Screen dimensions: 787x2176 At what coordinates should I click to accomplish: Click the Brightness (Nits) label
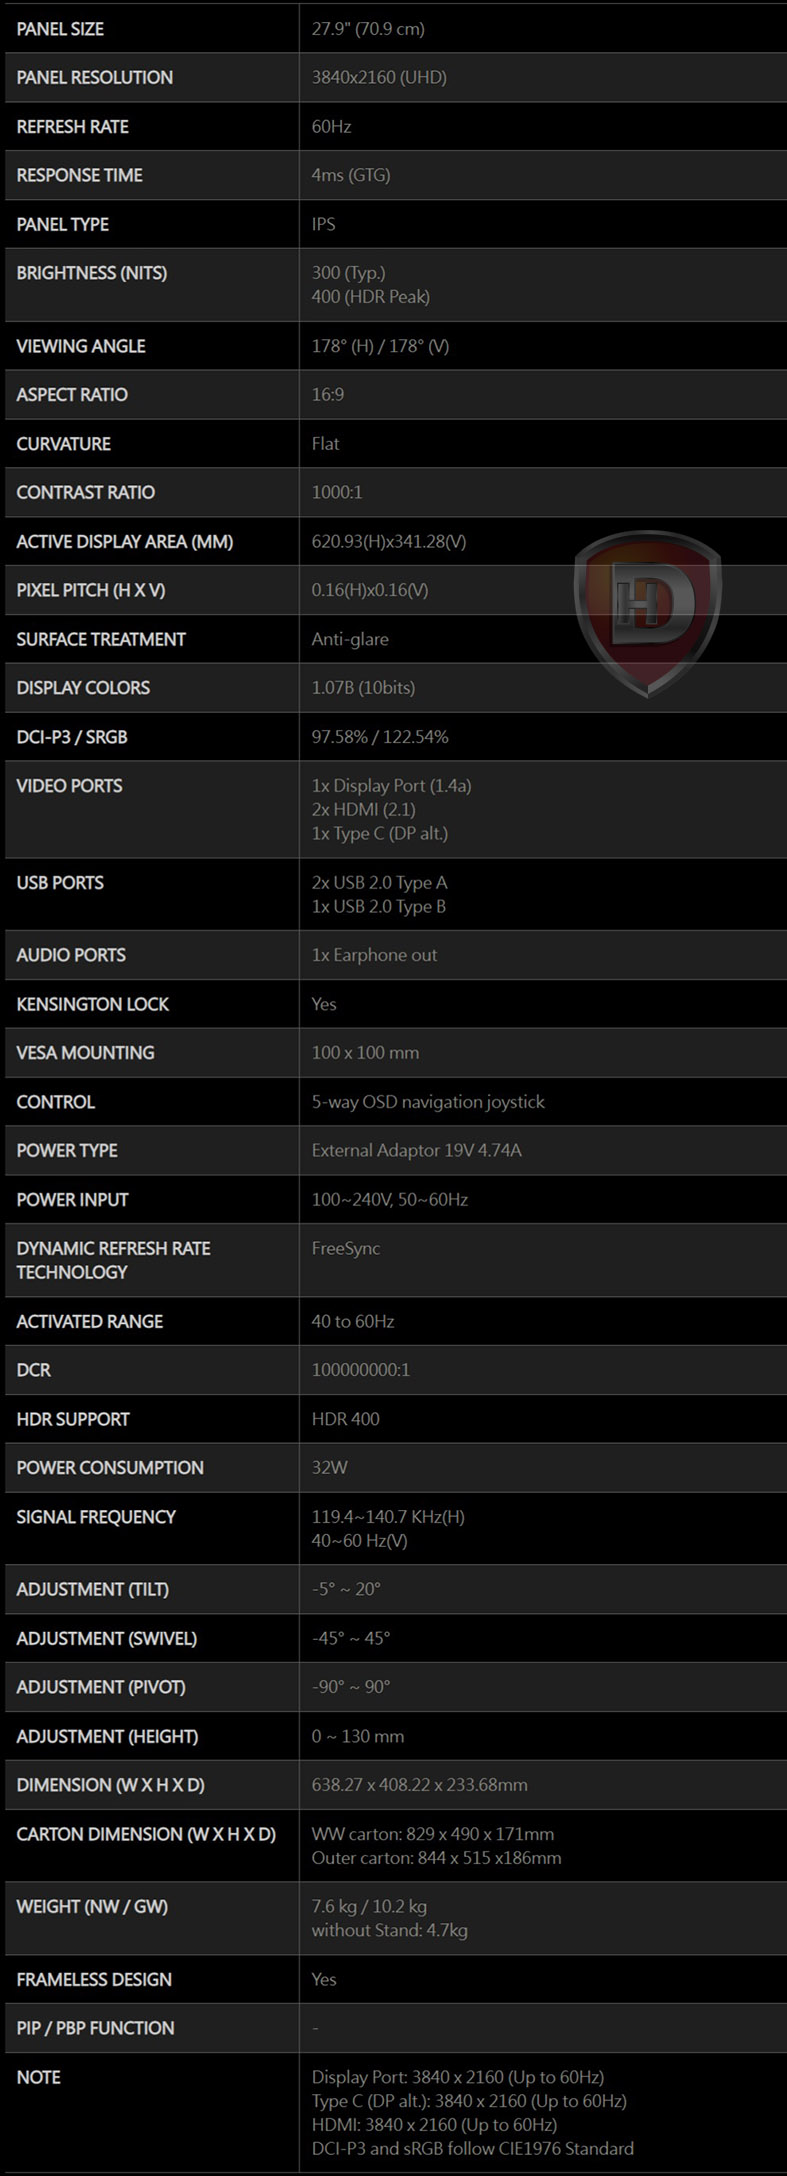coord(91,273)
